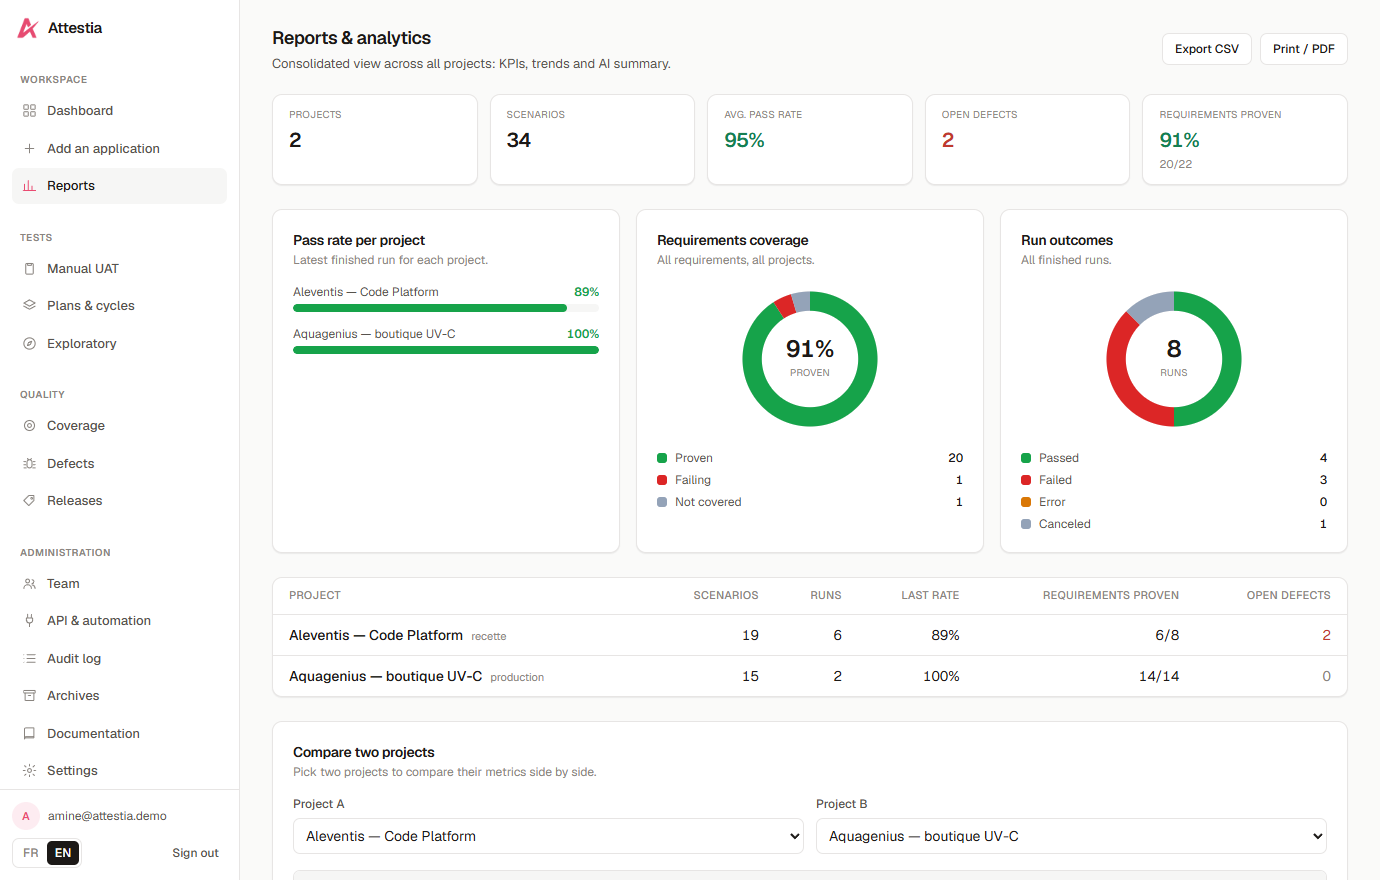Click the Manual UAT clipboard icon

pos(29,269)
